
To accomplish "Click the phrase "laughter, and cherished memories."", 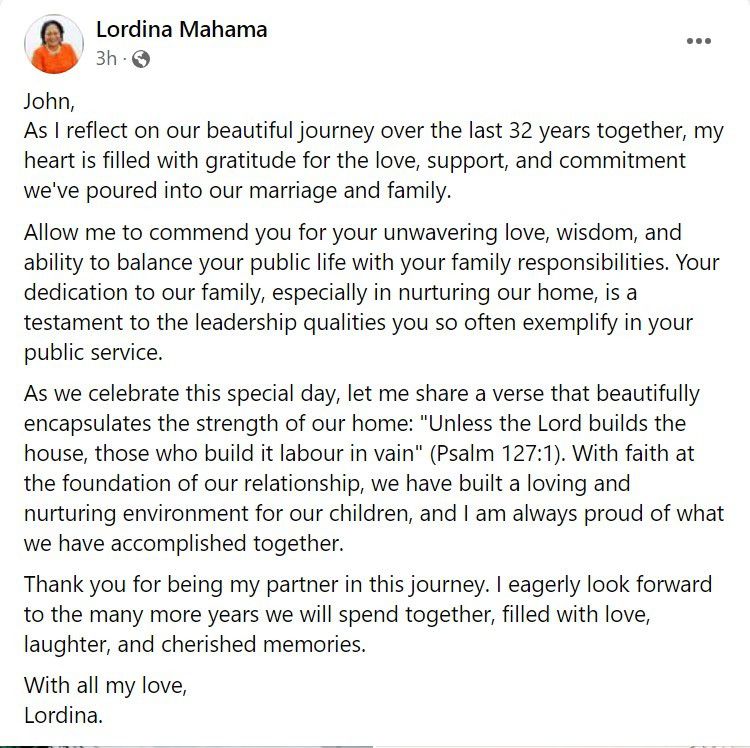I will pyautogui.click(x=194, y=644).
